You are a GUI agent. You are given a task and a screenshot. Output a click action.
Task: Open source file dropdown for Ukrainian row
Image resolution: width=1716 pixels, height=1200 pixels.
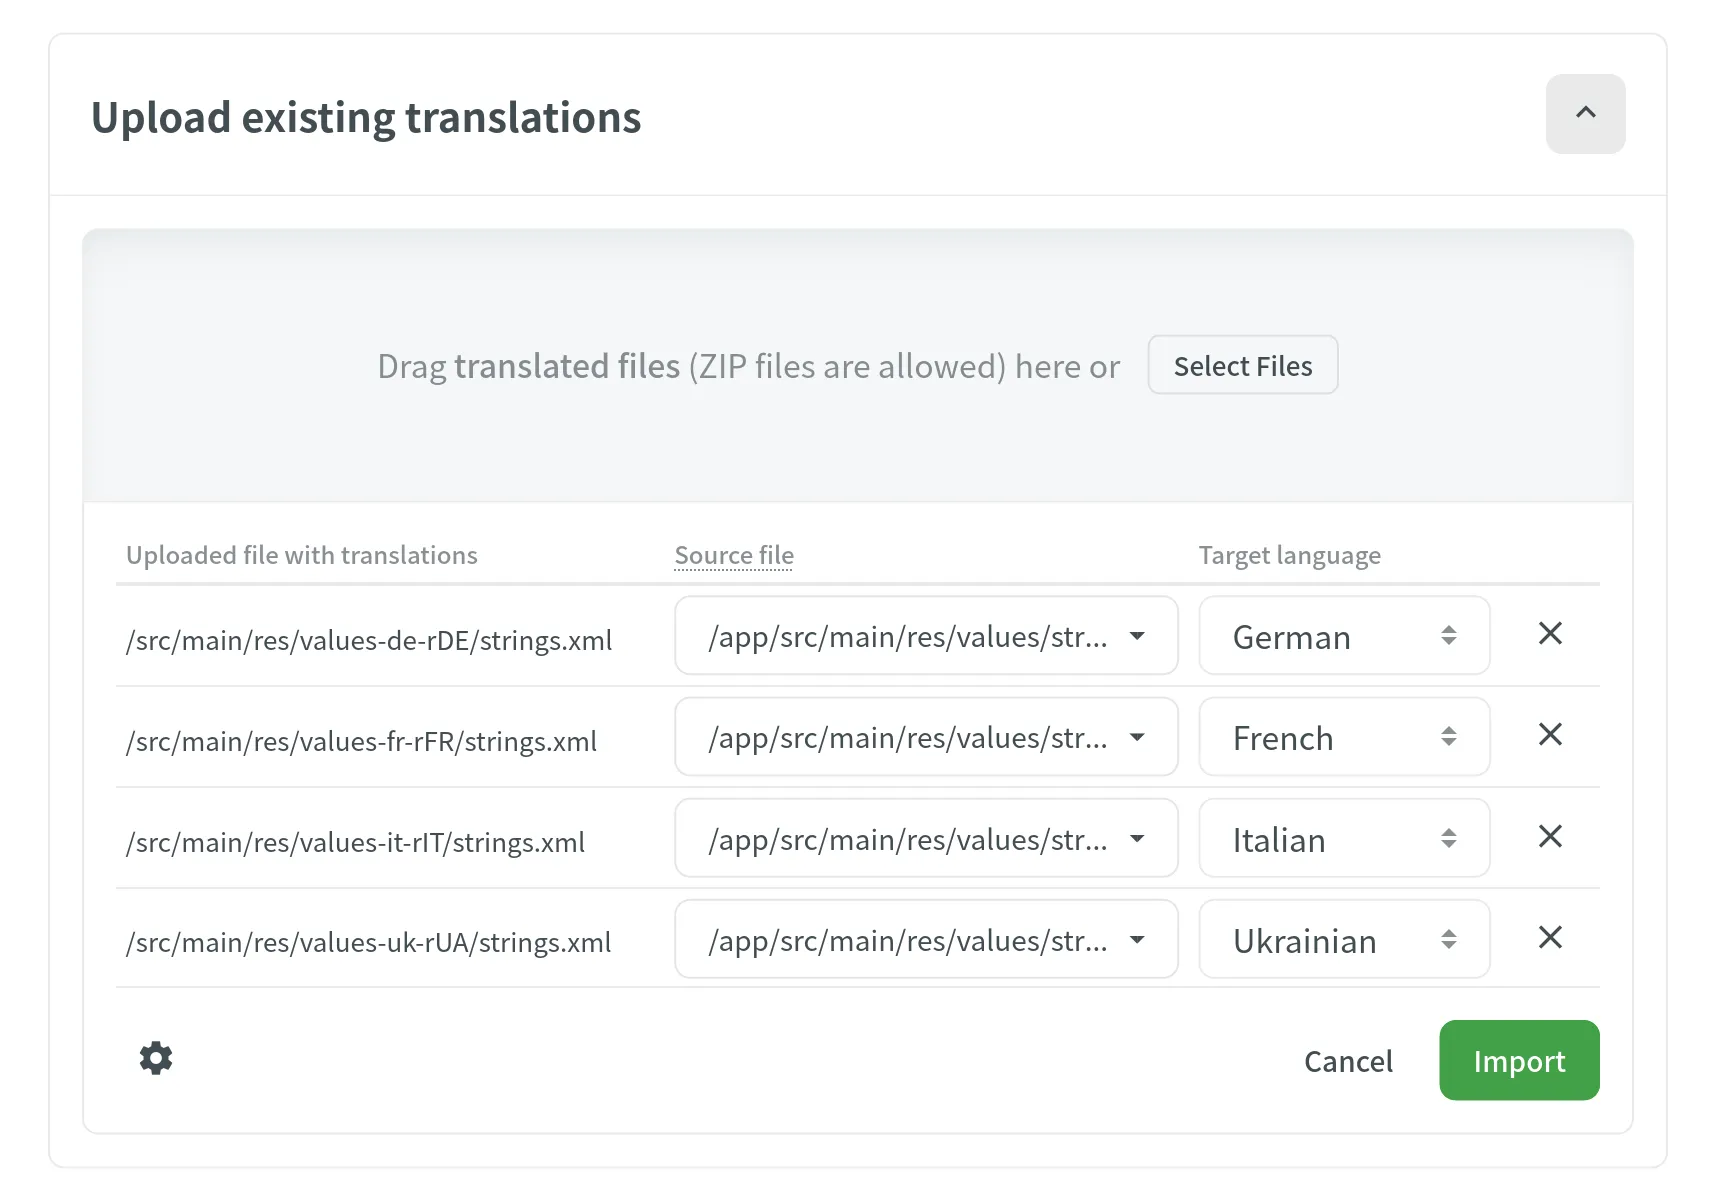click(925, 940)
